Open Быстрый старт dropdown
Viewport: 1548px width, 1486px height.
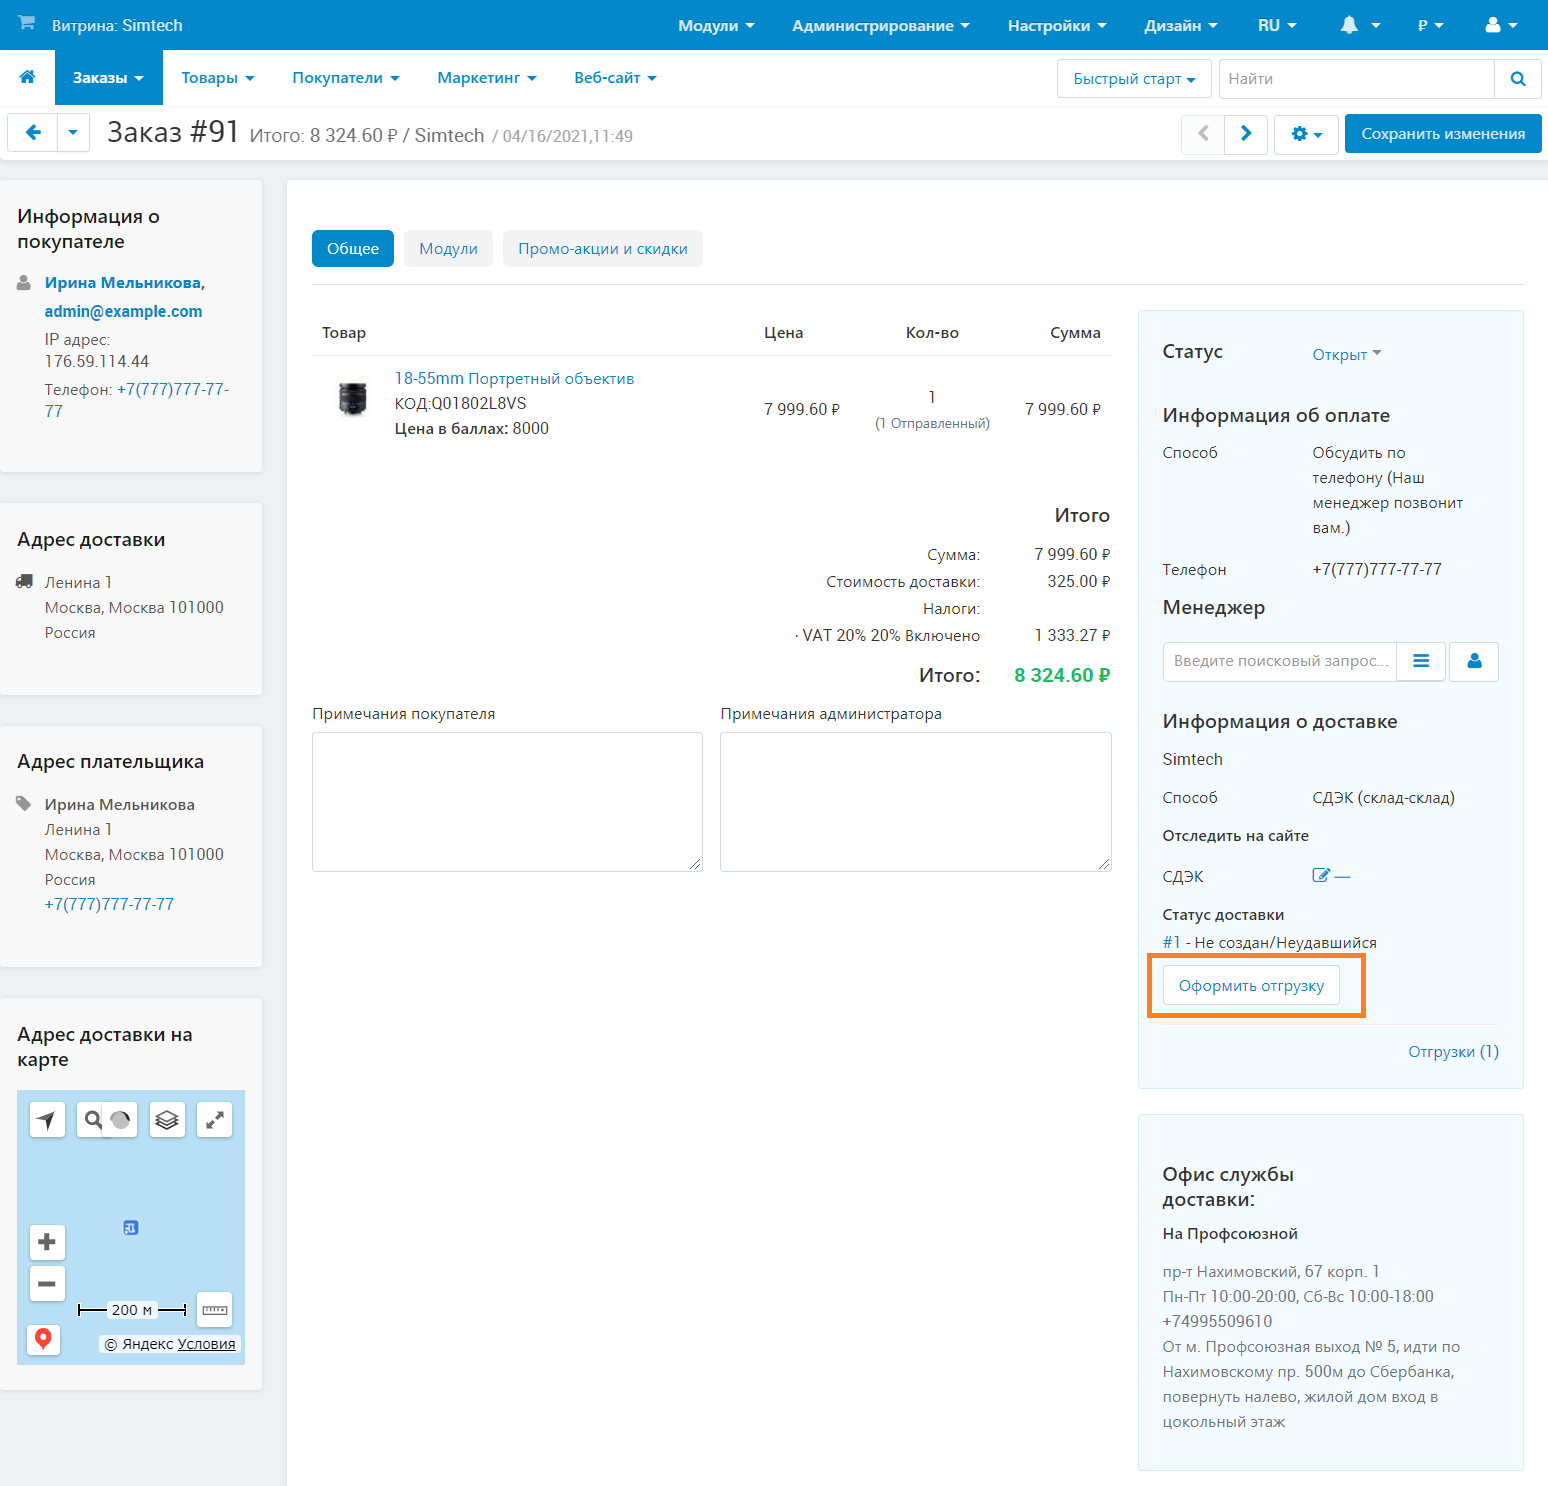tap(1133, 79)
